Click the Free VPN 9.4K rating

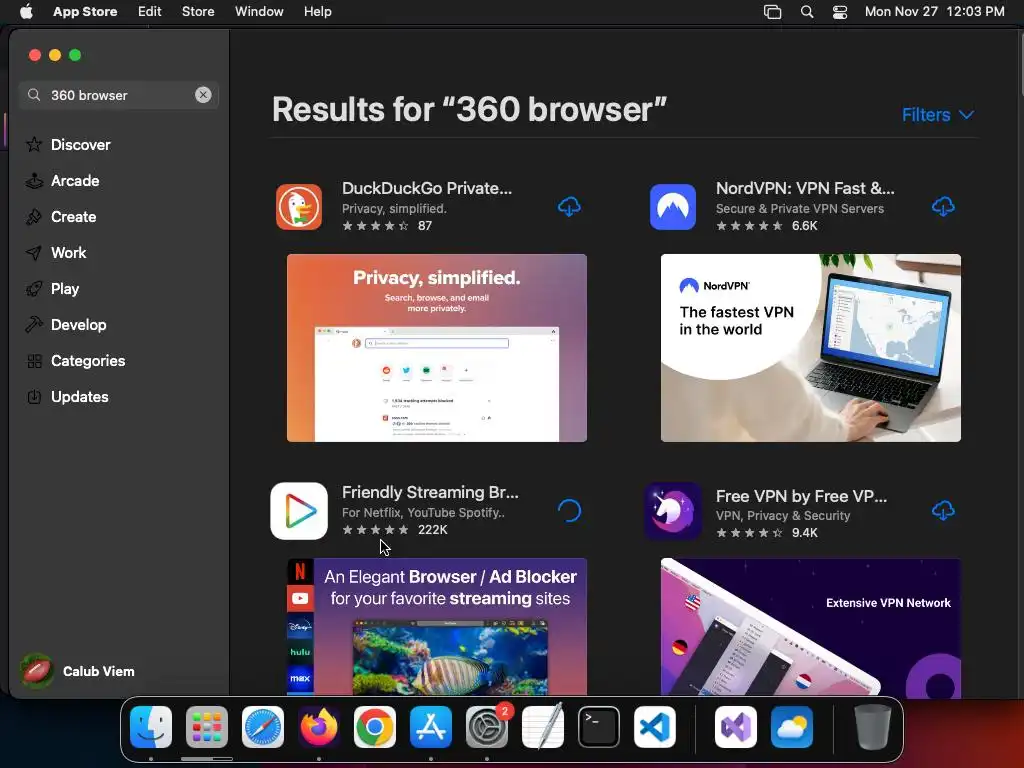pyautogui.click(x=767, y=533)
